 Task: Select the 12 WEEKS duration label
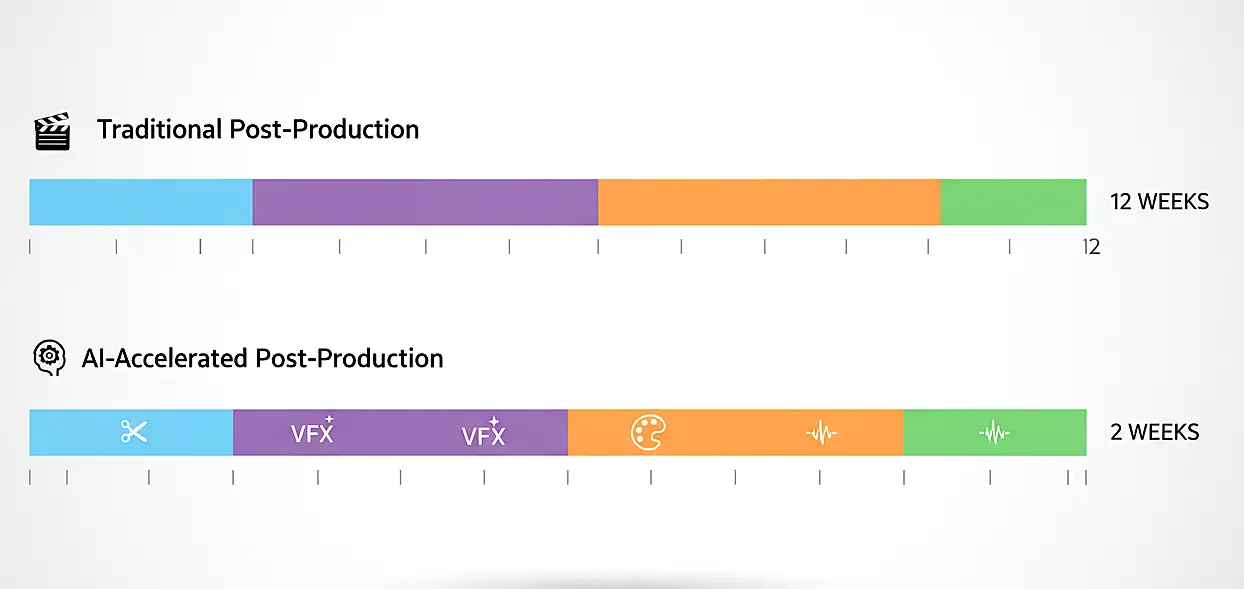pyautogui.click(x=1159, y=202)
